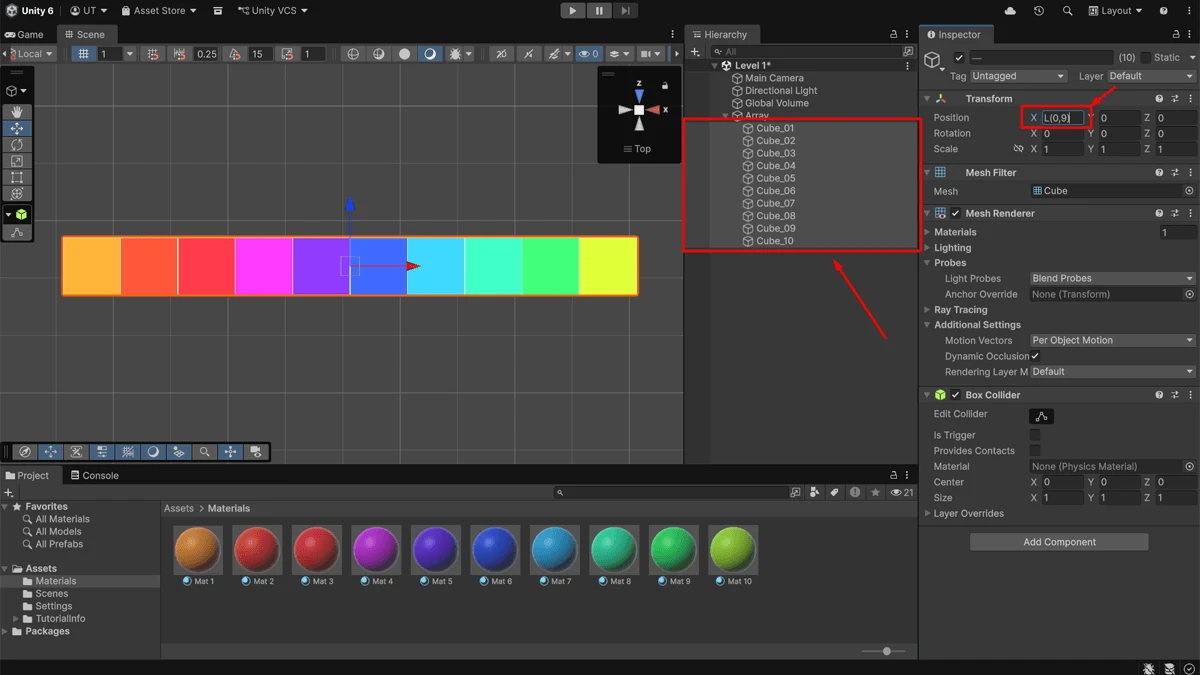Open the Layer Default dropdown
1200x675 pixels.
(1150, 76)
